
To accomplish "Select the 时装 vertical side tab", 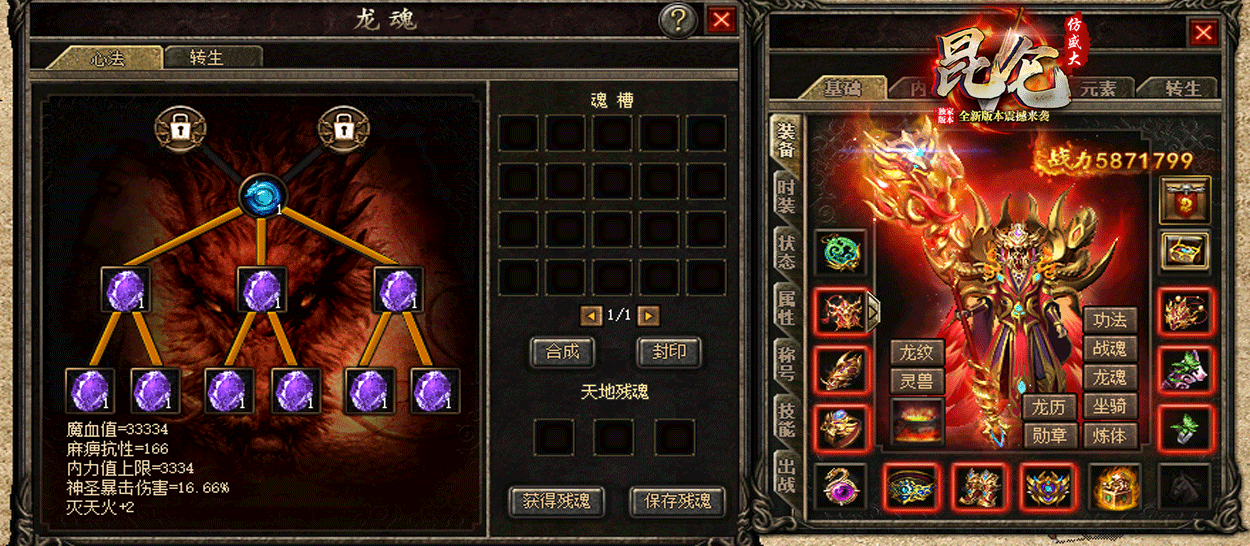I will [x=786, y=196].
